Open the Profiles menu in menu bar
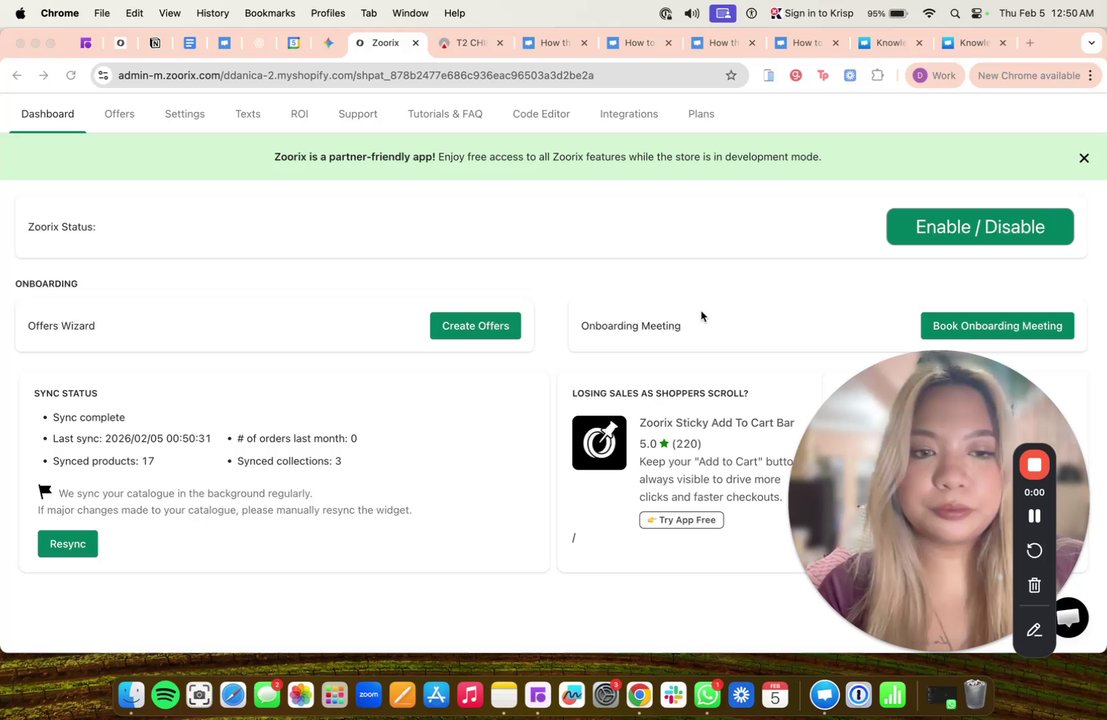Image resolution: width=1107 pixels, height=720 pixels. tap(328, 13)
